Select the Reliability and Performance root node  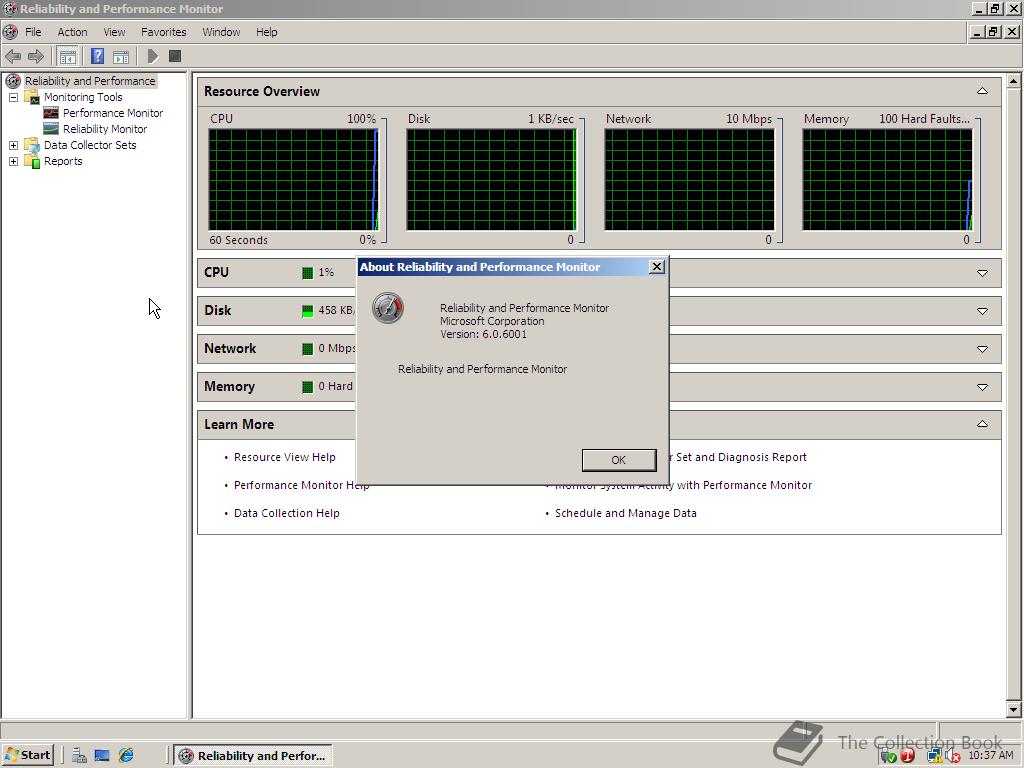tap(90, 81)
